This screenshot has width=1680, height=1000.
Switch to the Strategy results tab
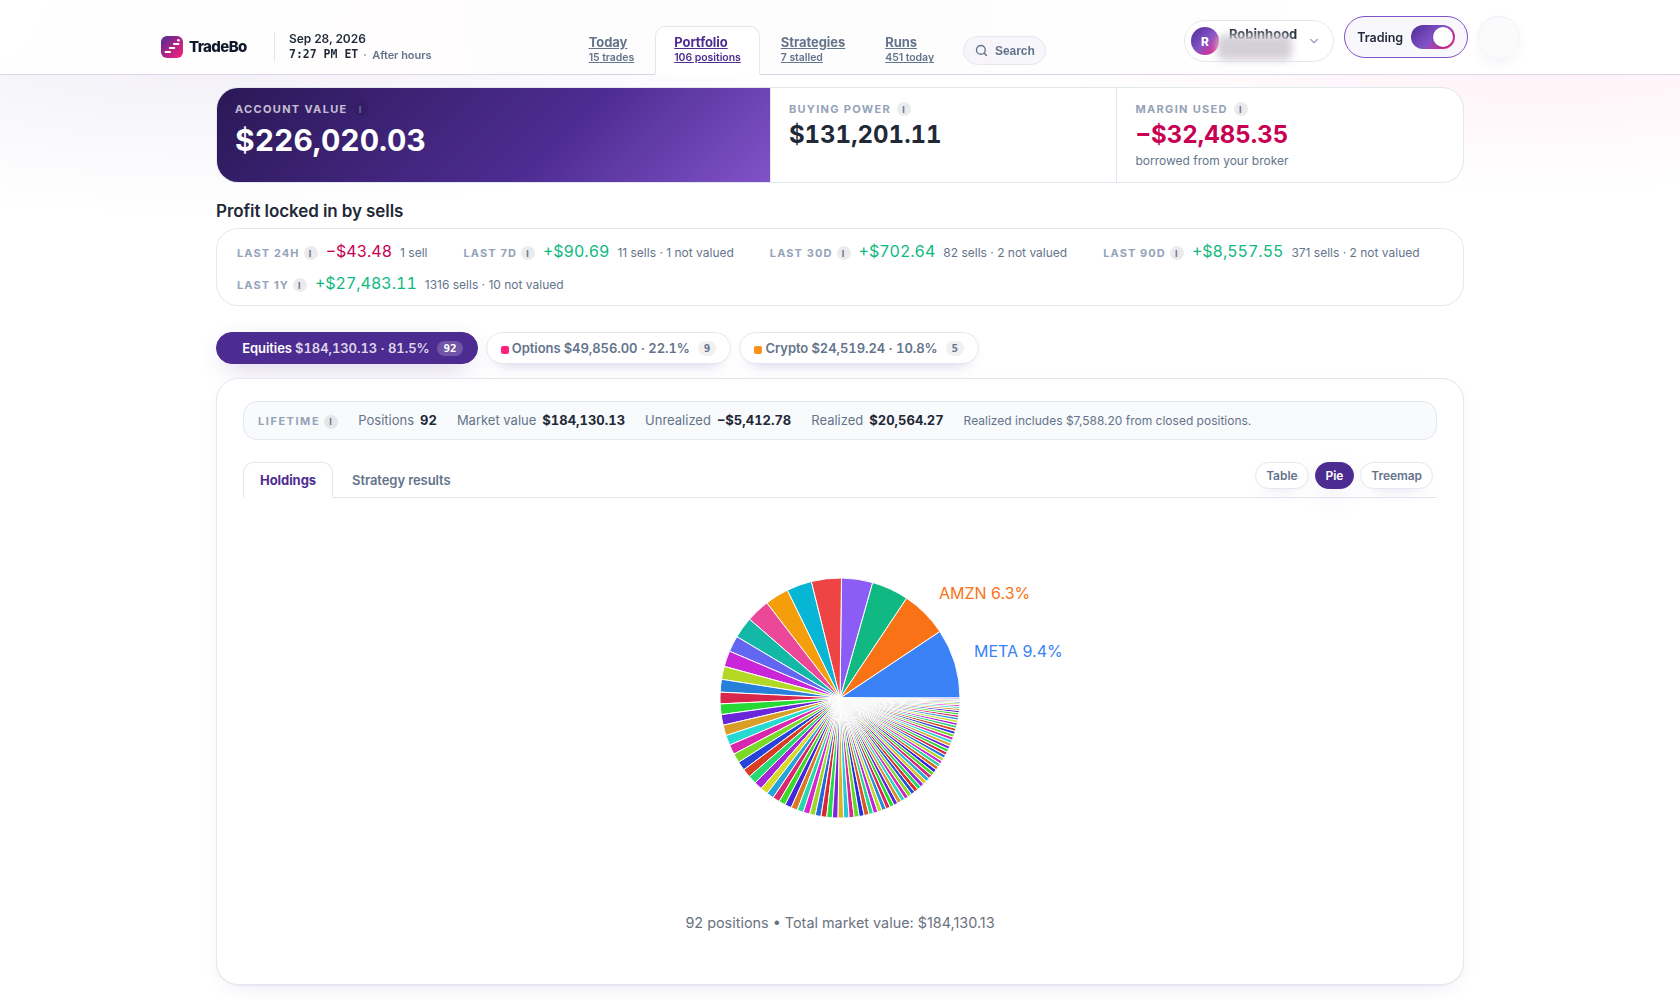tap(401, 480)
